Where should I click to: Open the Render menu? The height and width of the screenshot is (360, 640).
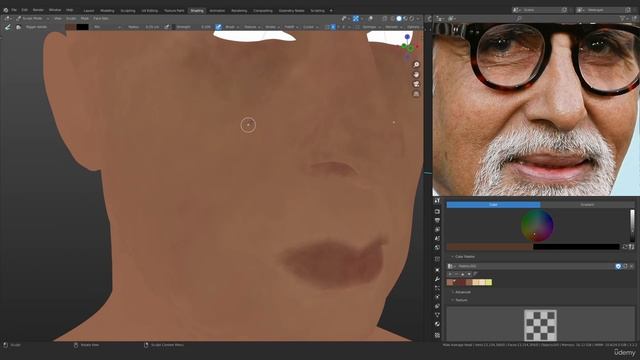click(38, 10)
